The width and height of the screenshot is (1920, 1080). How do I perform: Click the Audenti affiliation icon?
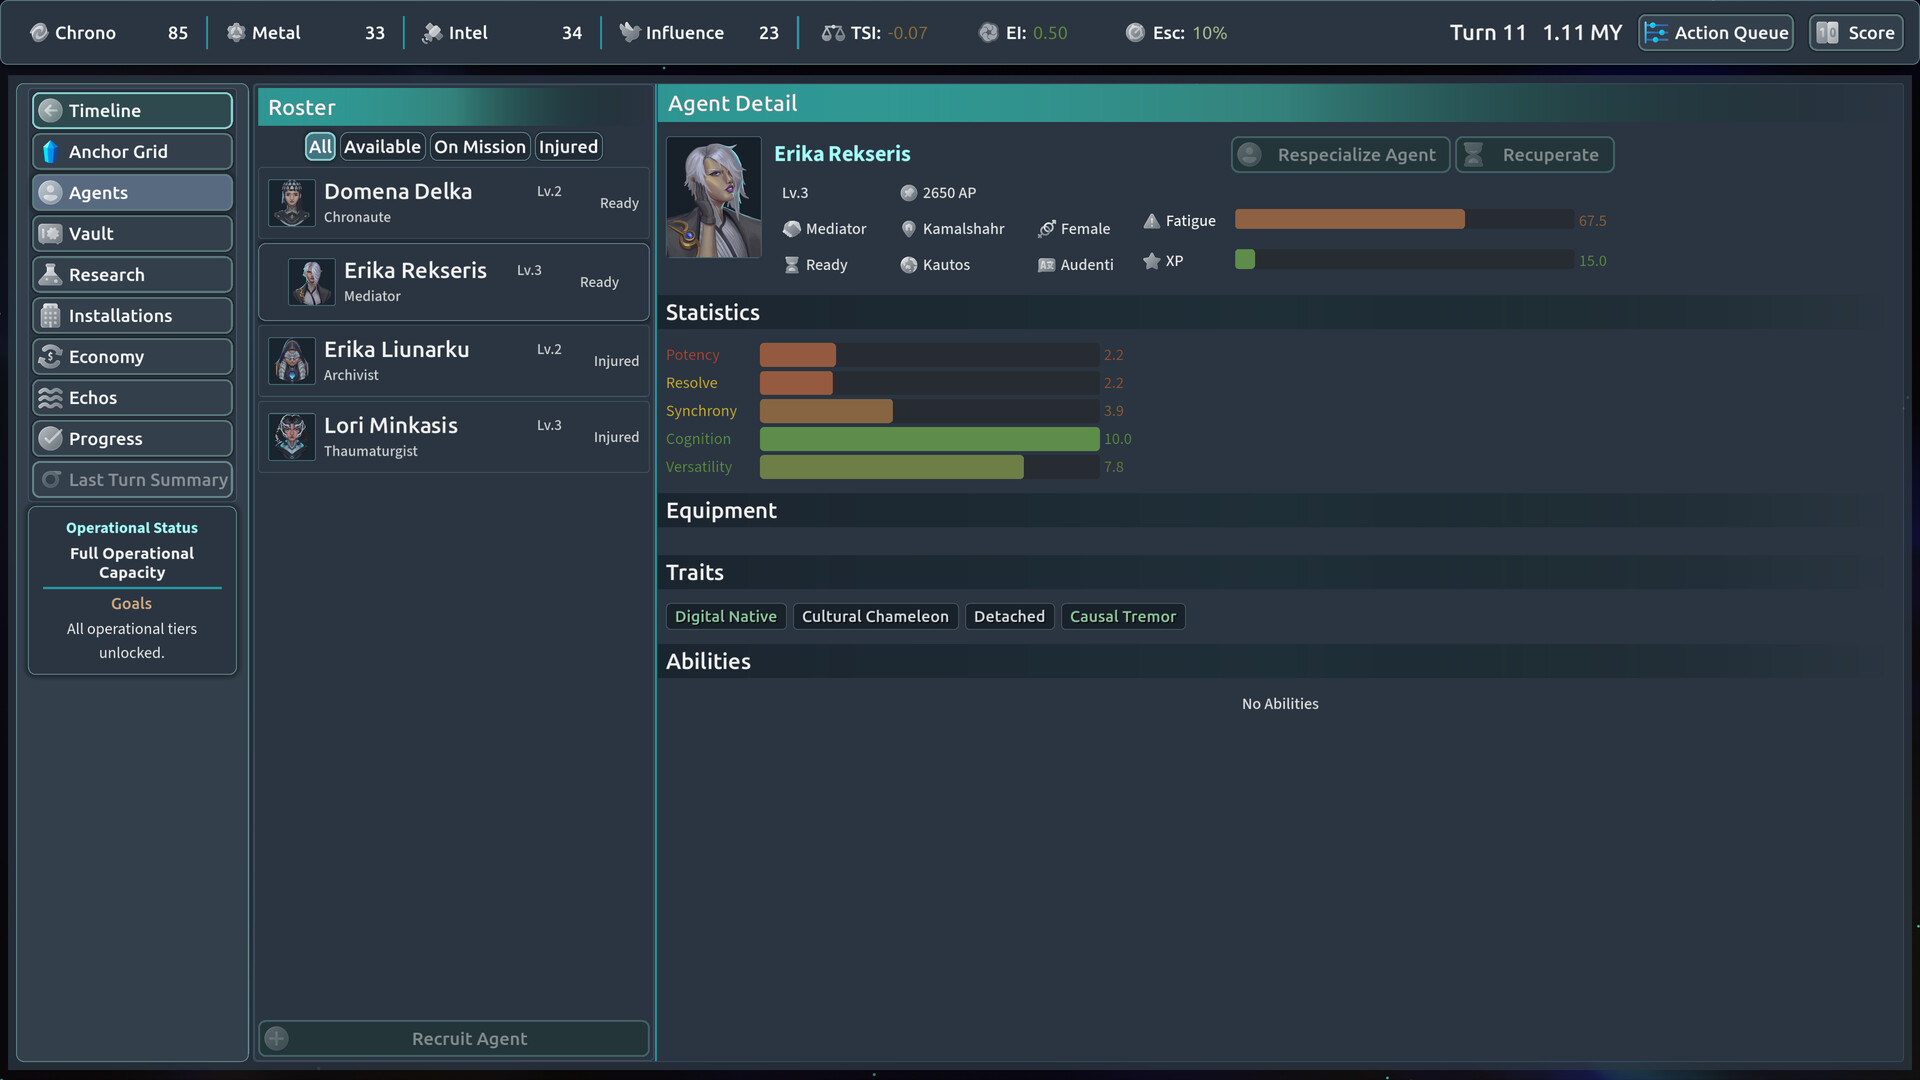(1047, 265)
